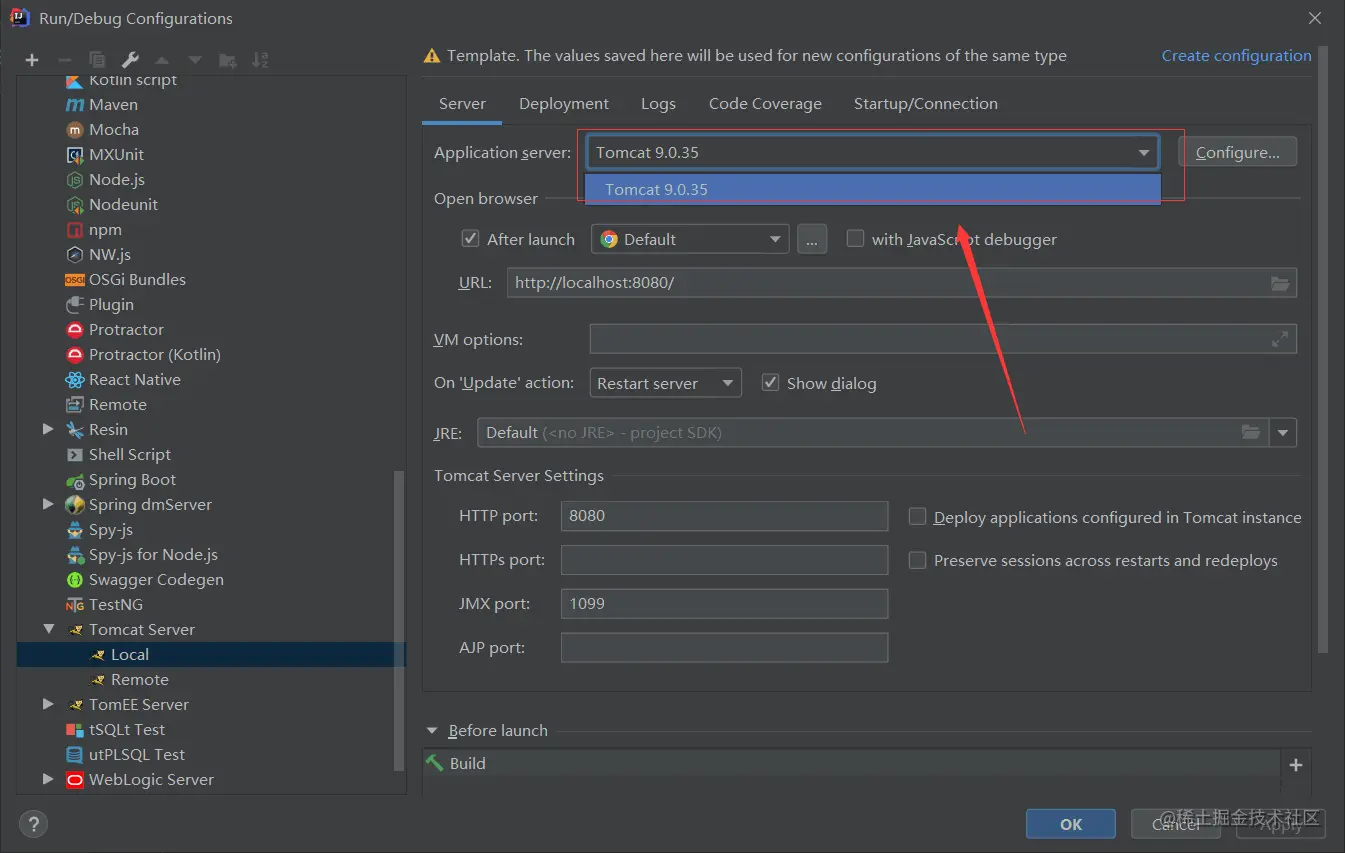Switch to the Code Coverage tab

[765, 103]
